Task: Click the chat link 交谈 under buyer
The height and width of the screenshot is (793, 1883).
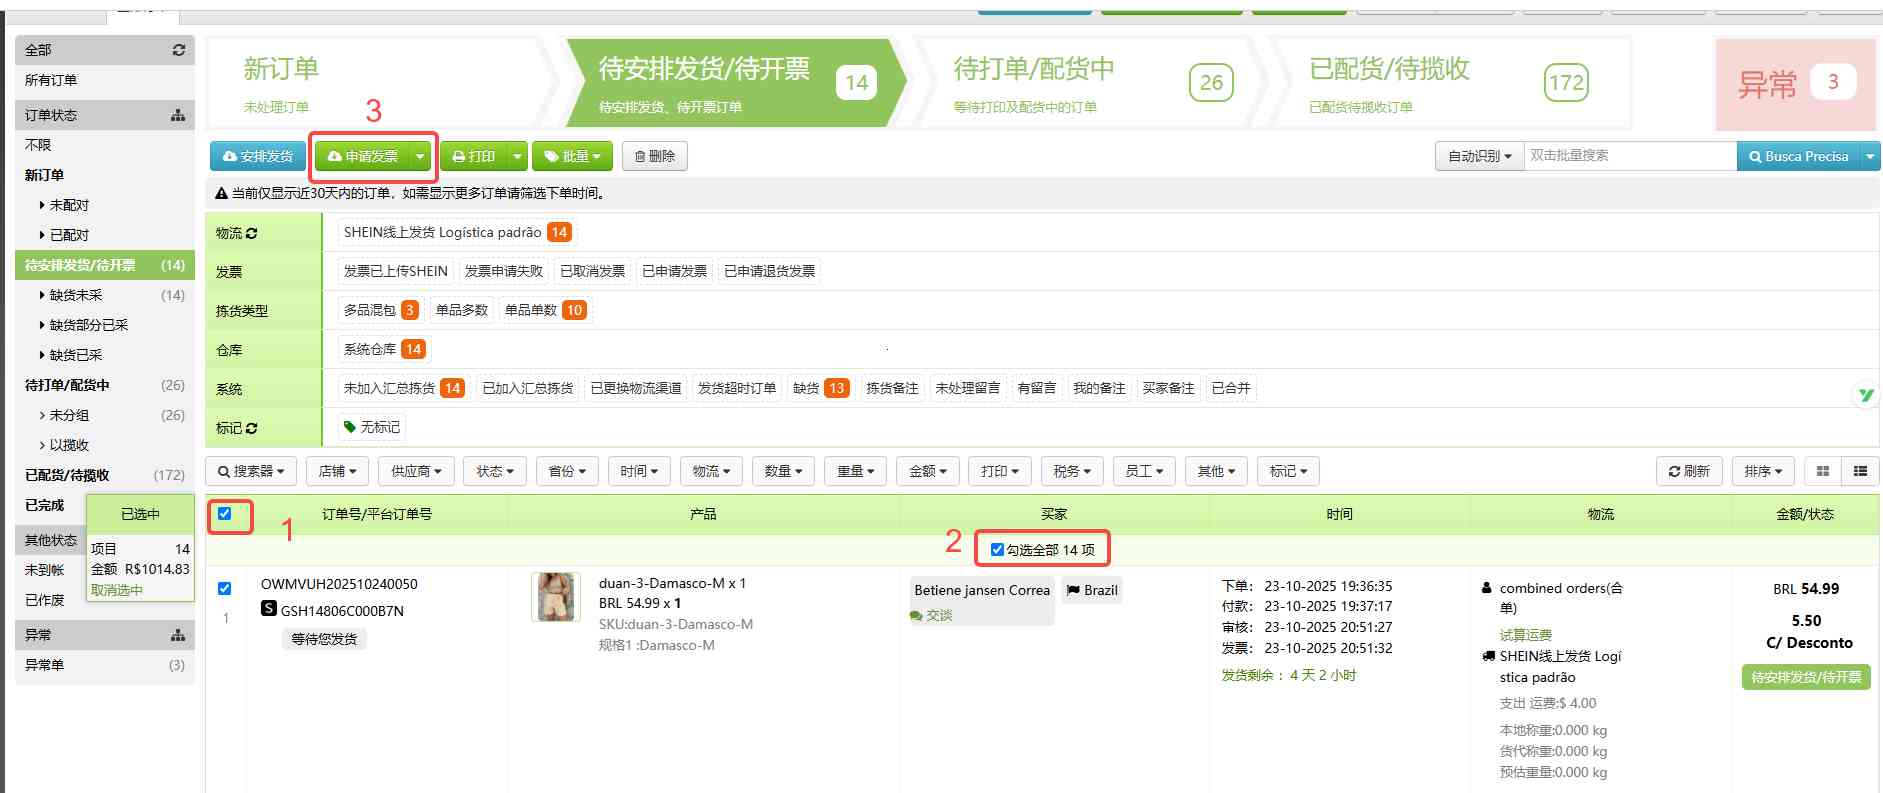Action: (931, 615)
